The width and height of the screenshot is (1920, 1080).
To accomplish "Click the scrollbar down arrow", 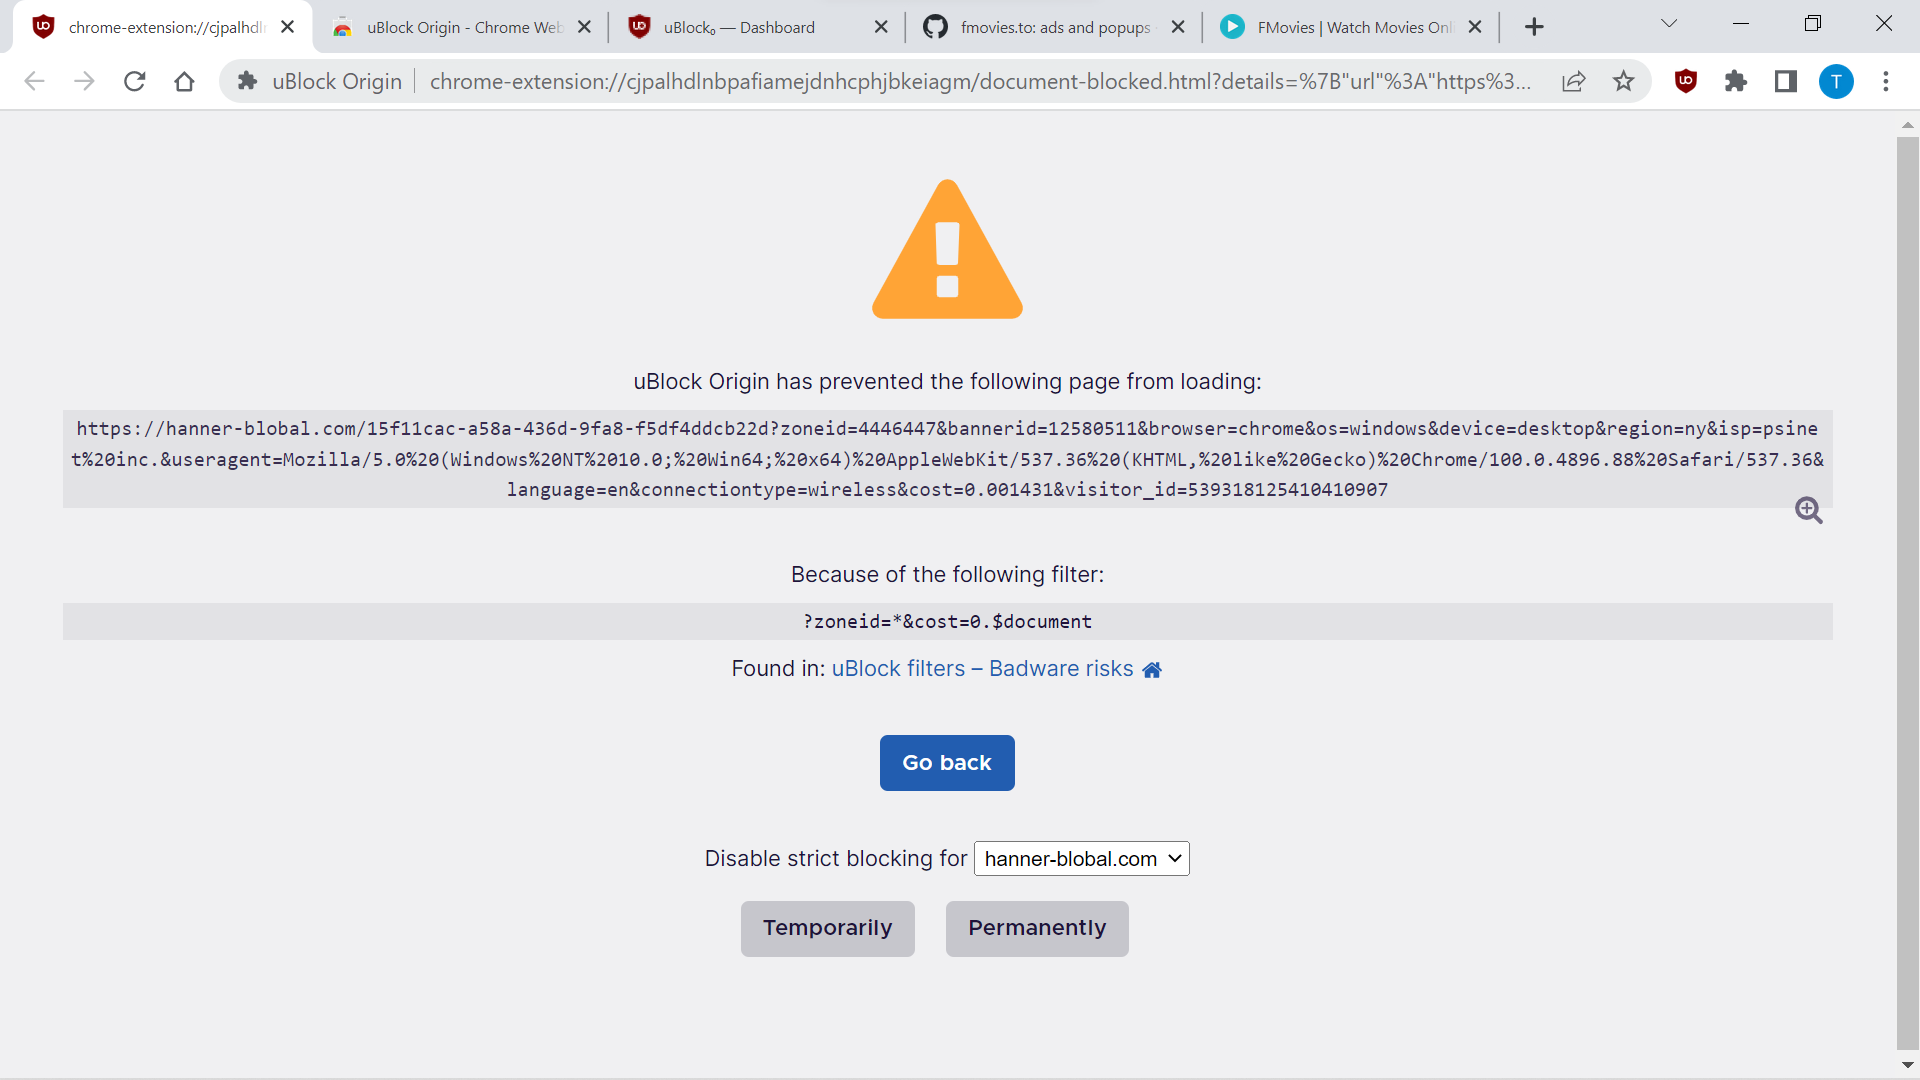I will [x=1907, y=1065].
